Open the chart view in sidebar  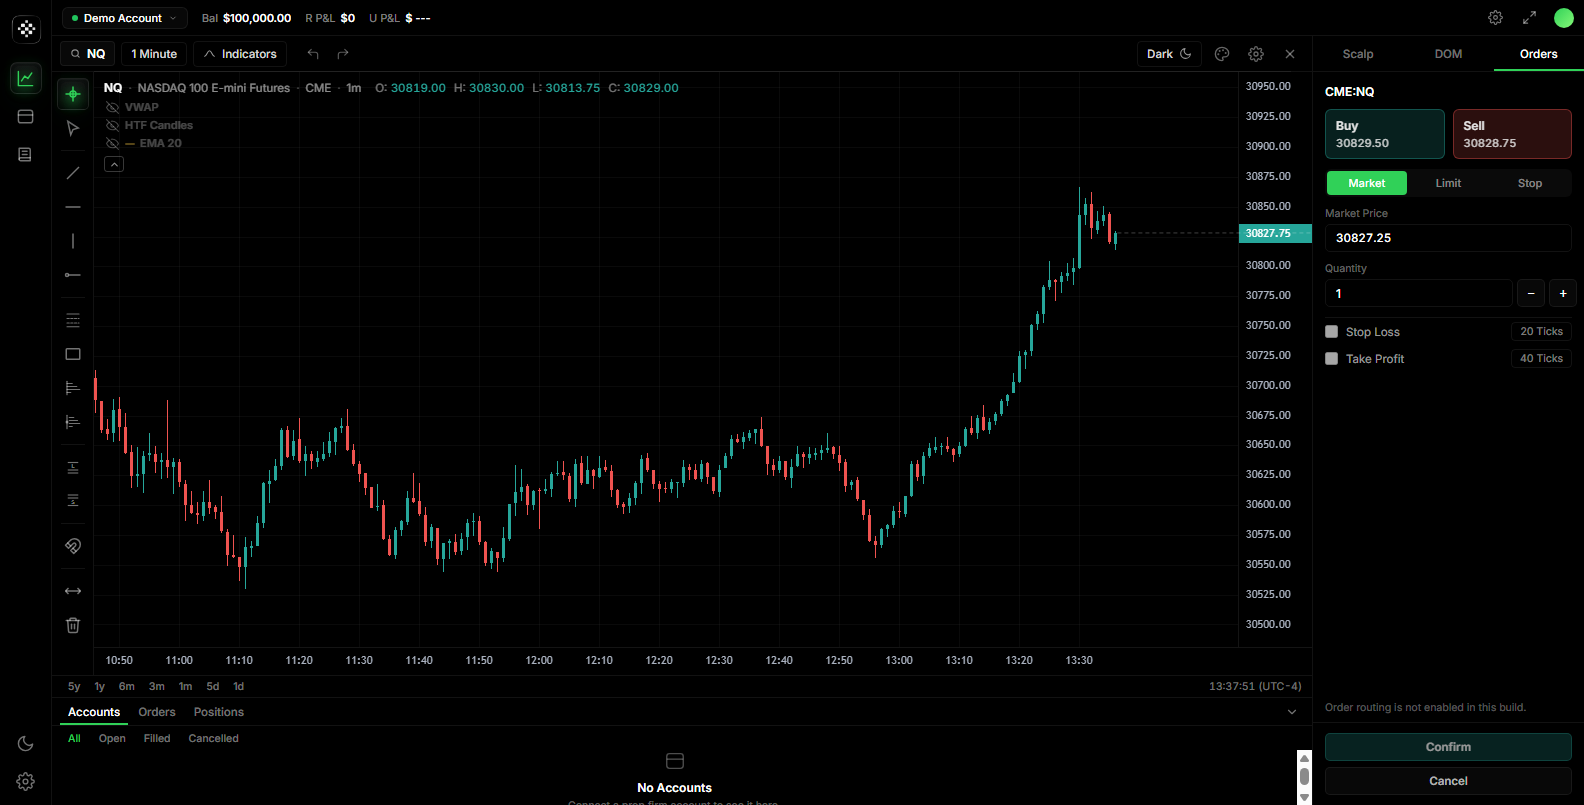26,78
